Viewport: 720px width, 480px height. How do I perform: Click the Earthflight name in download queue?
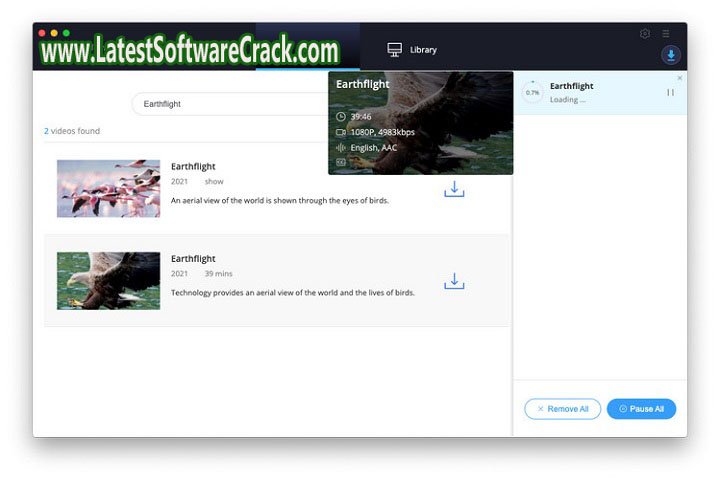(571, 86)
